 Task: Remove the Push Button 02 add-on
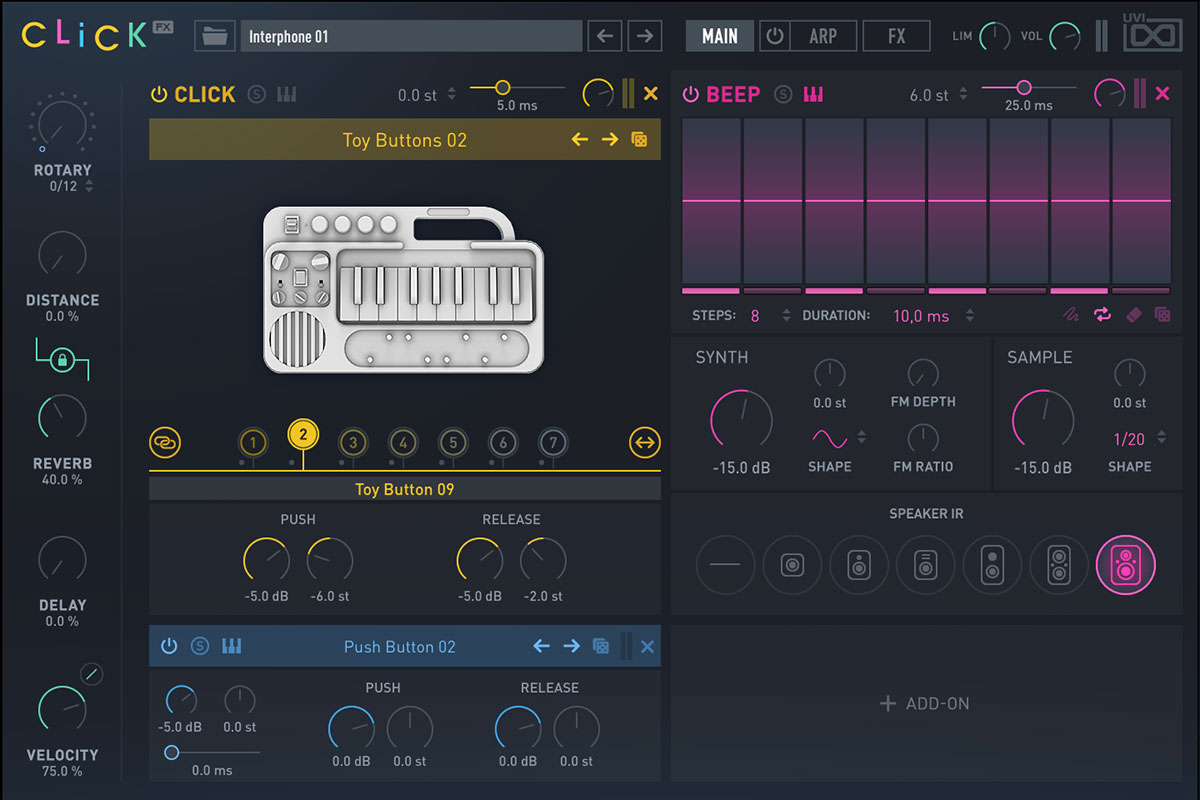click(x=647, y=646)
